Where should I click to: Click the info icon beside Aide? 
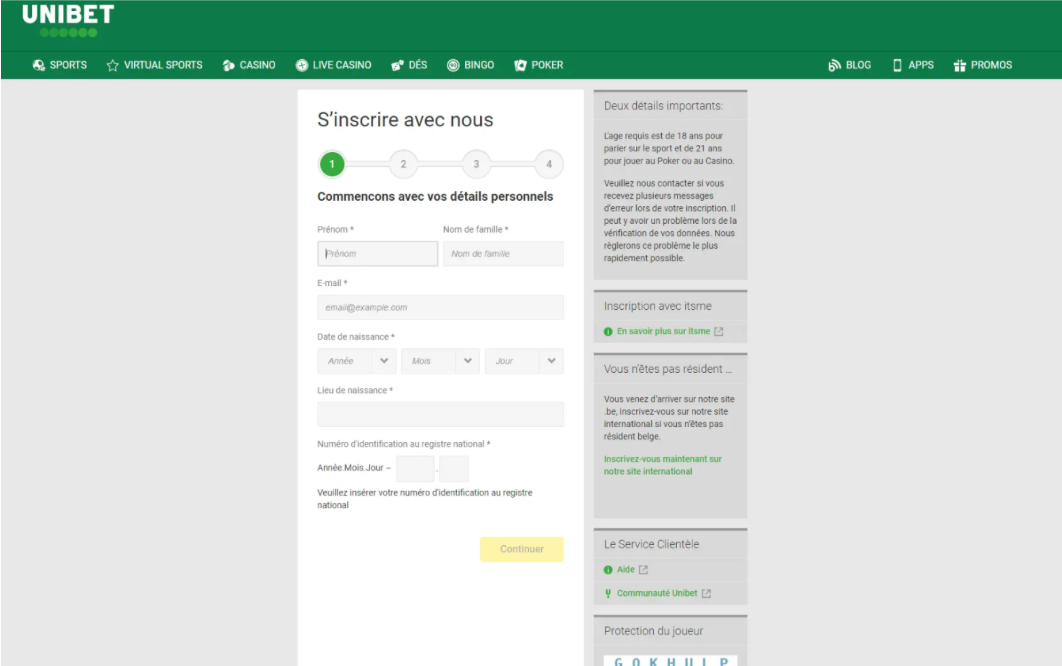(x=608, y=570)
